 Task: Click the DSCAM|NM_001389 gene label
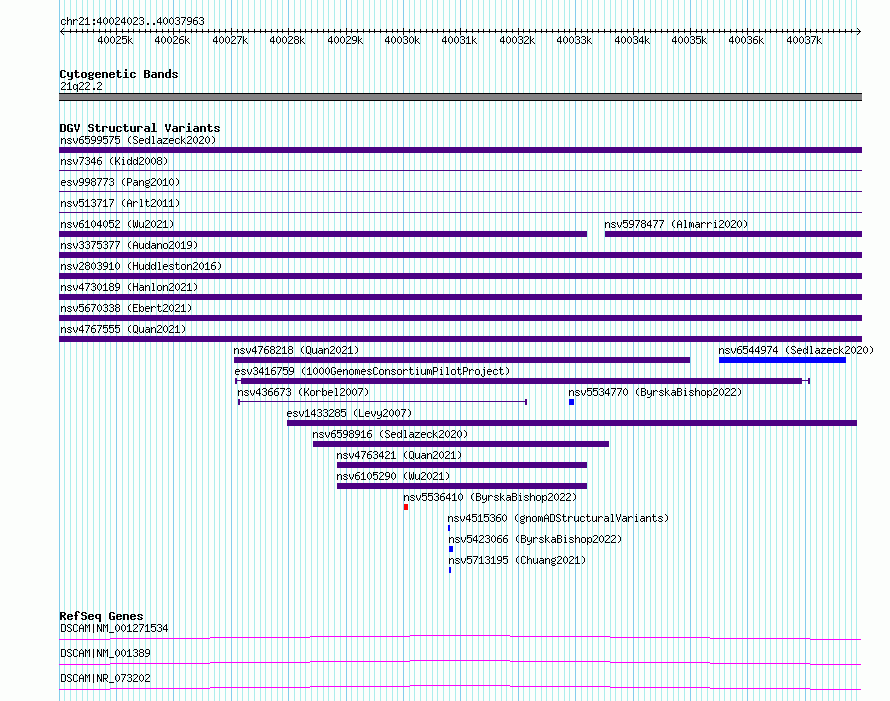[105, 653]
